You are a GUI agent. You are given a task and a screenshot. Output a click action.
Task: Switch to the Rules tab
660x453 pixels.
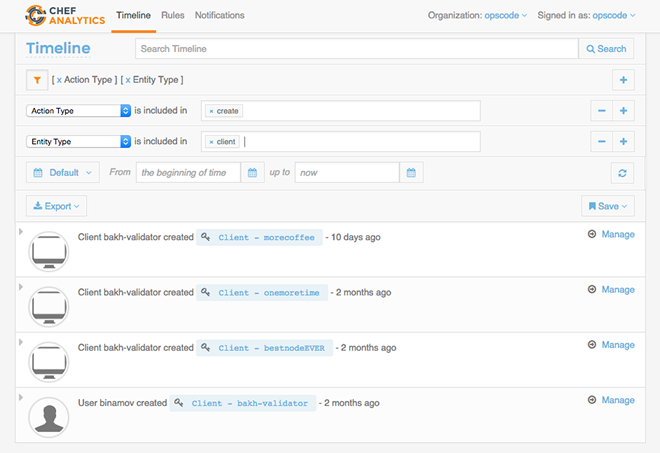pyautogui.click(x=173, y=16)
